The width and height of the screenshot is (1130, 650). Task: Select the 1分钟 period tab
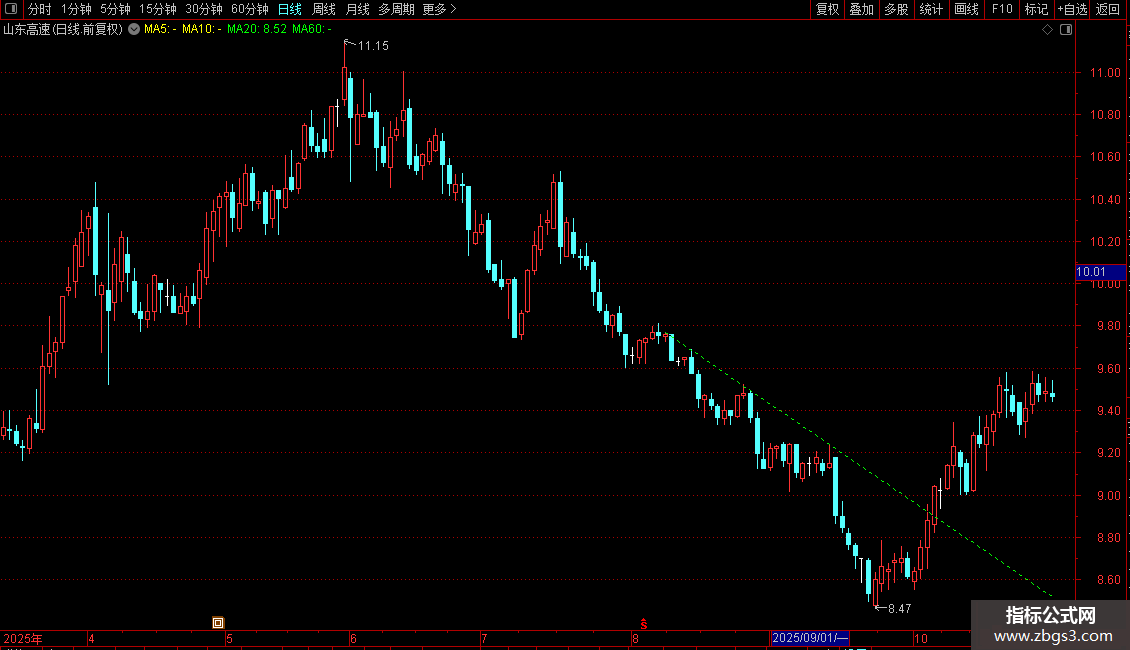(x=76, y=9)
